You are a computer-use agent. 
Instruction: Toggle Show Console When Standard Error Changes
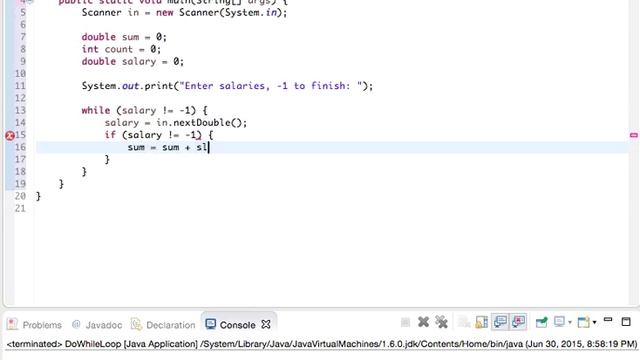click(x=518, y=322)
